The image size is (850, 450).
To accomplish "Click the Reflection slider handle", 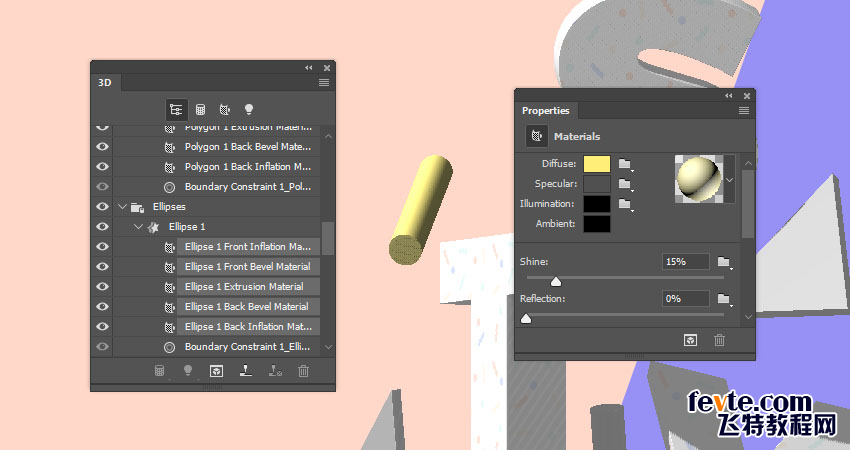I will 526,318.
